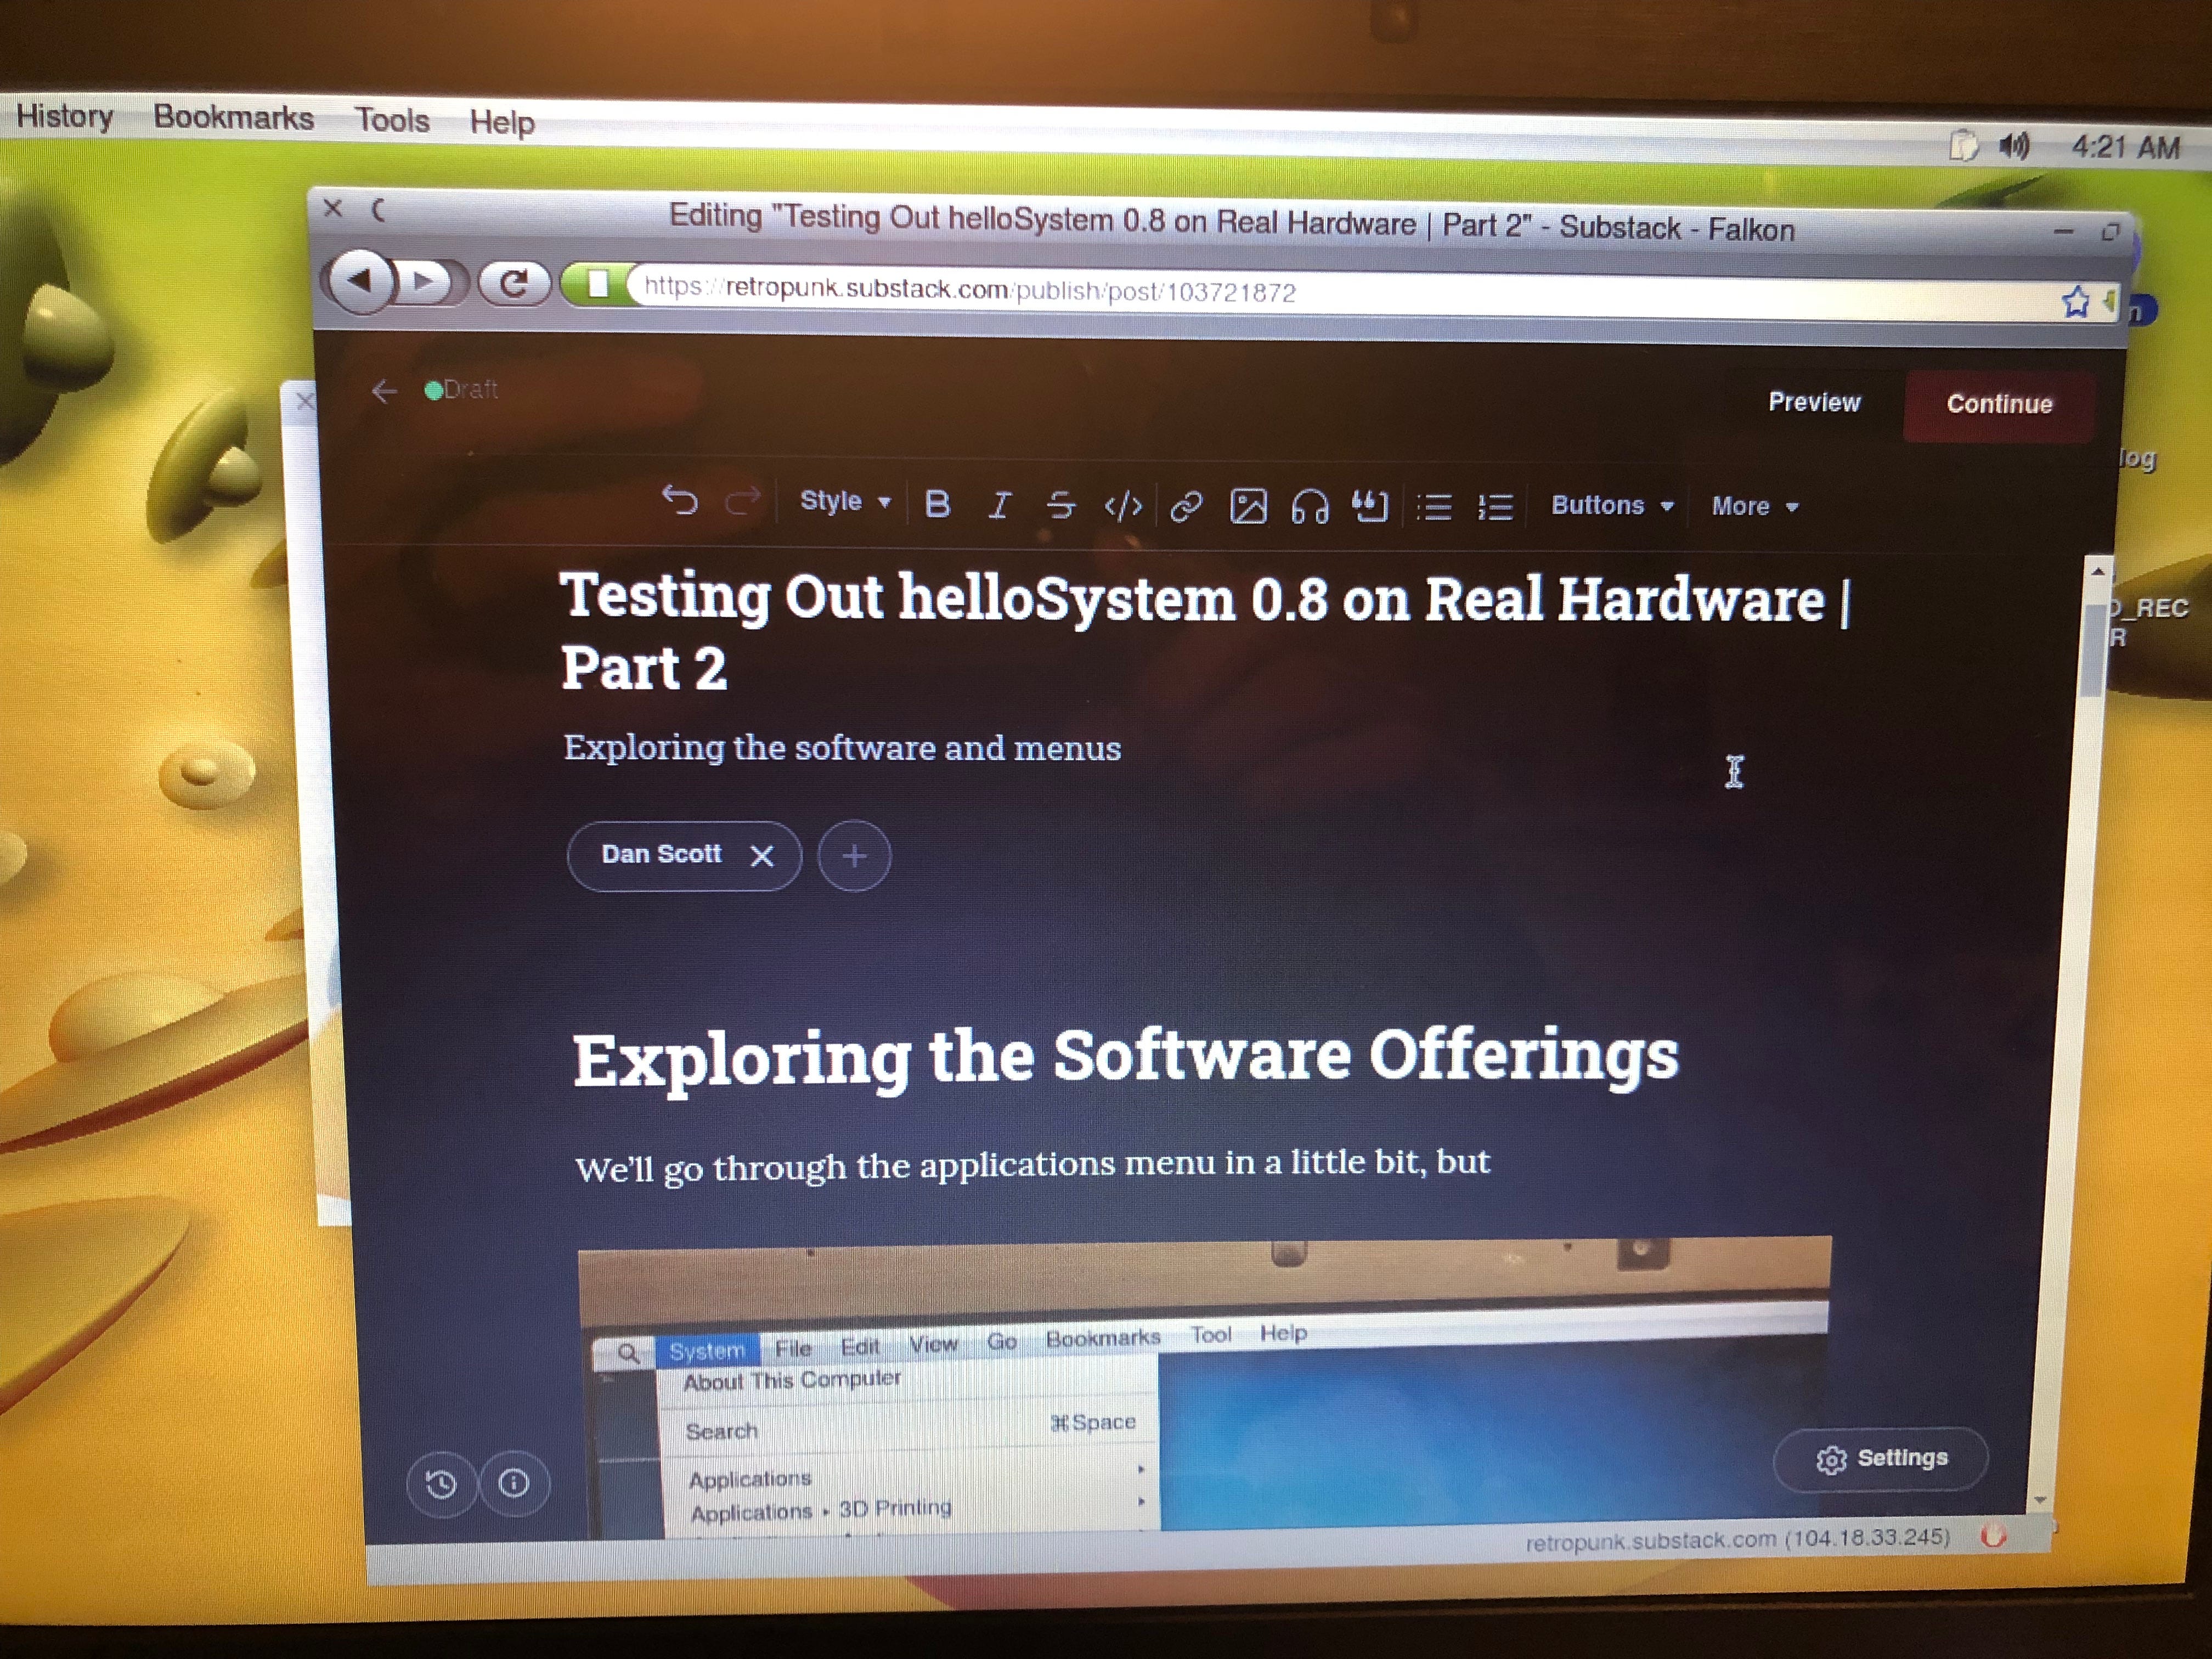Viewport: 2212px width, 1659px height.
Task: Insert a block quote
Action: pos(1371,507)
